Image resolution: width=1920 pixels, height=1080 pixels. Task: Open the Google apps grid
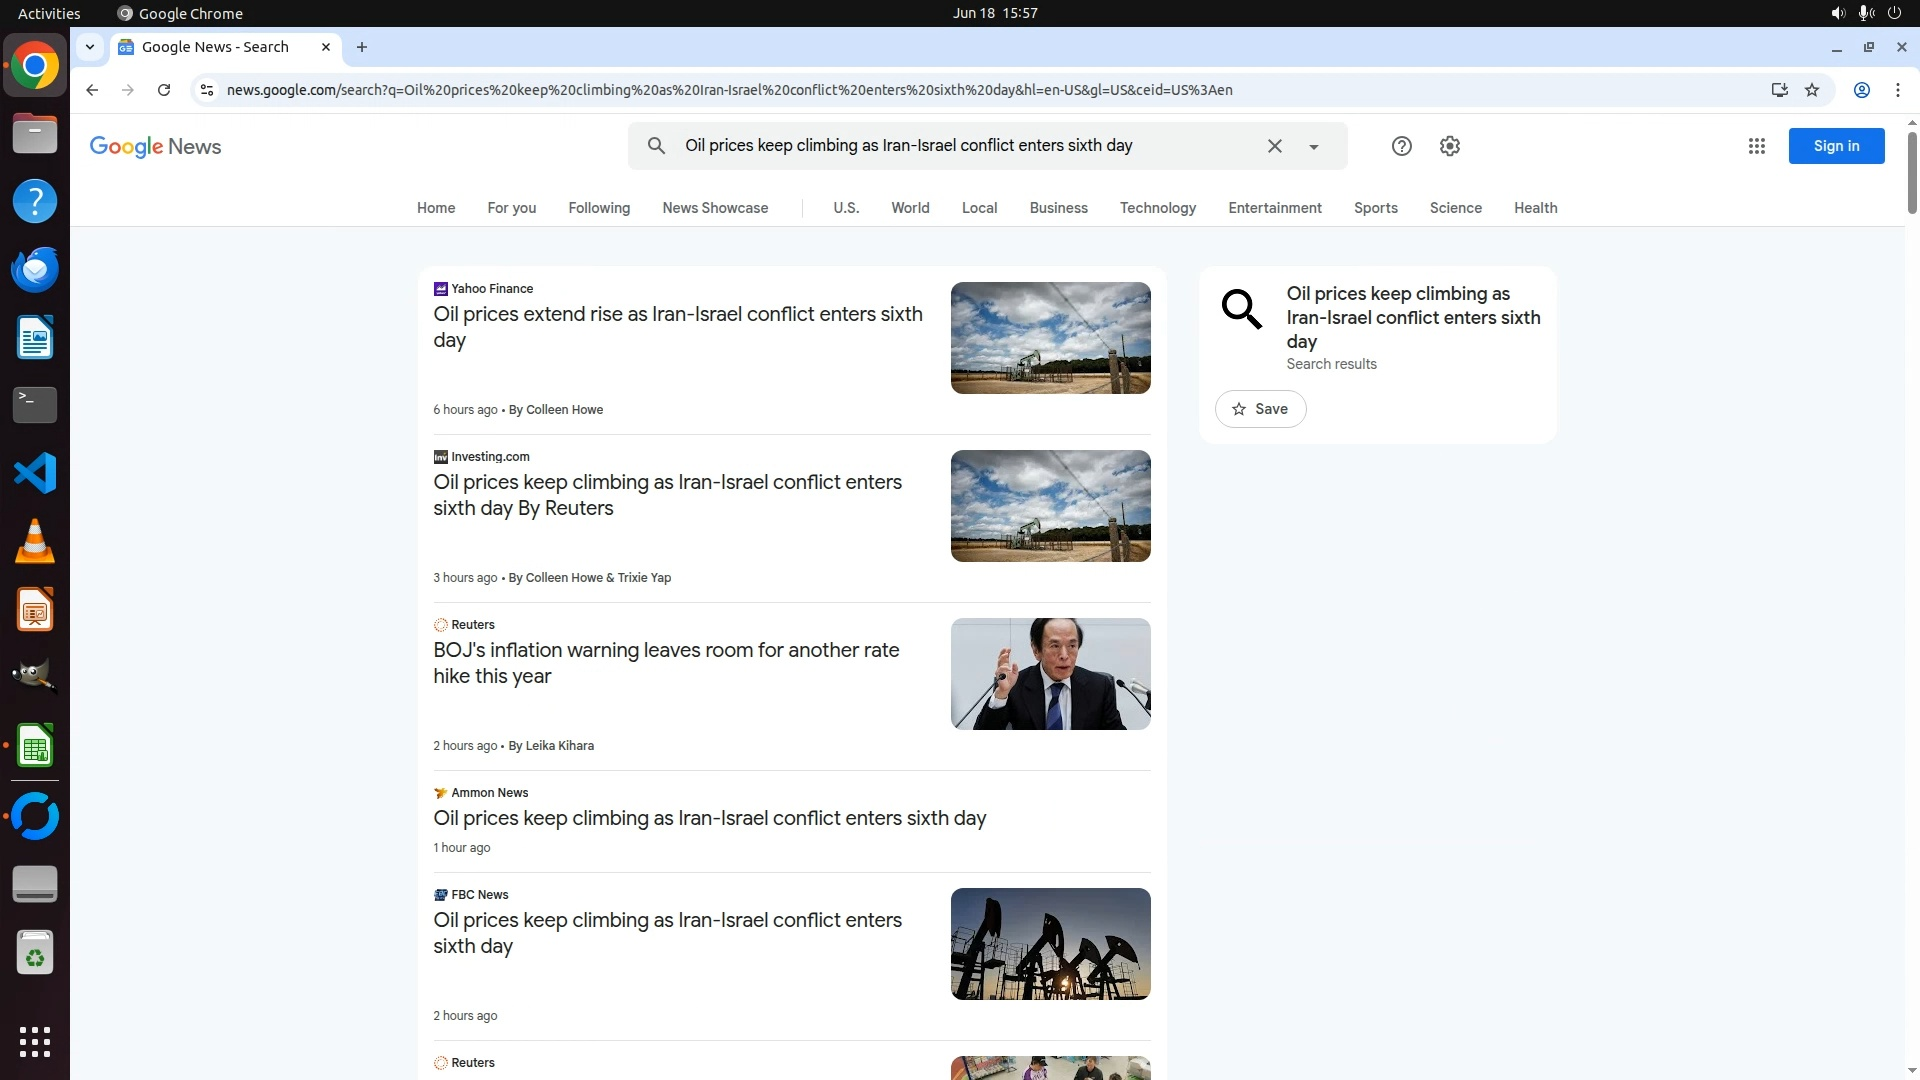[1756, 146]
